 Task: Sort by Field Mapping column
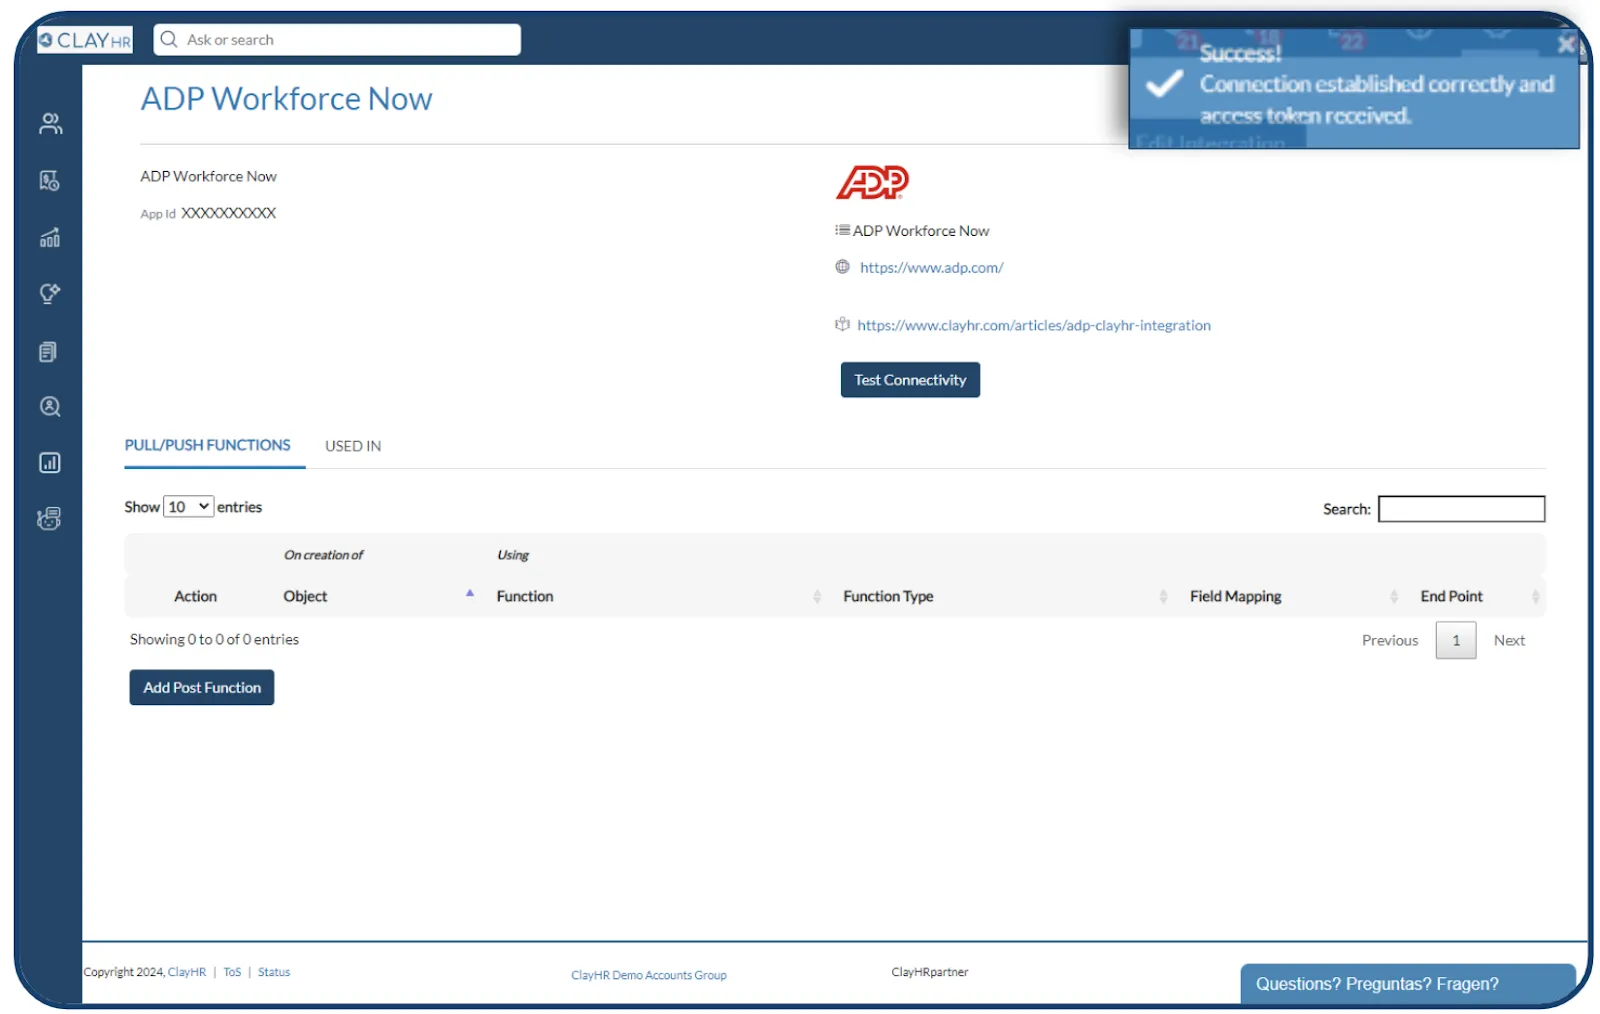[1293, 596]
